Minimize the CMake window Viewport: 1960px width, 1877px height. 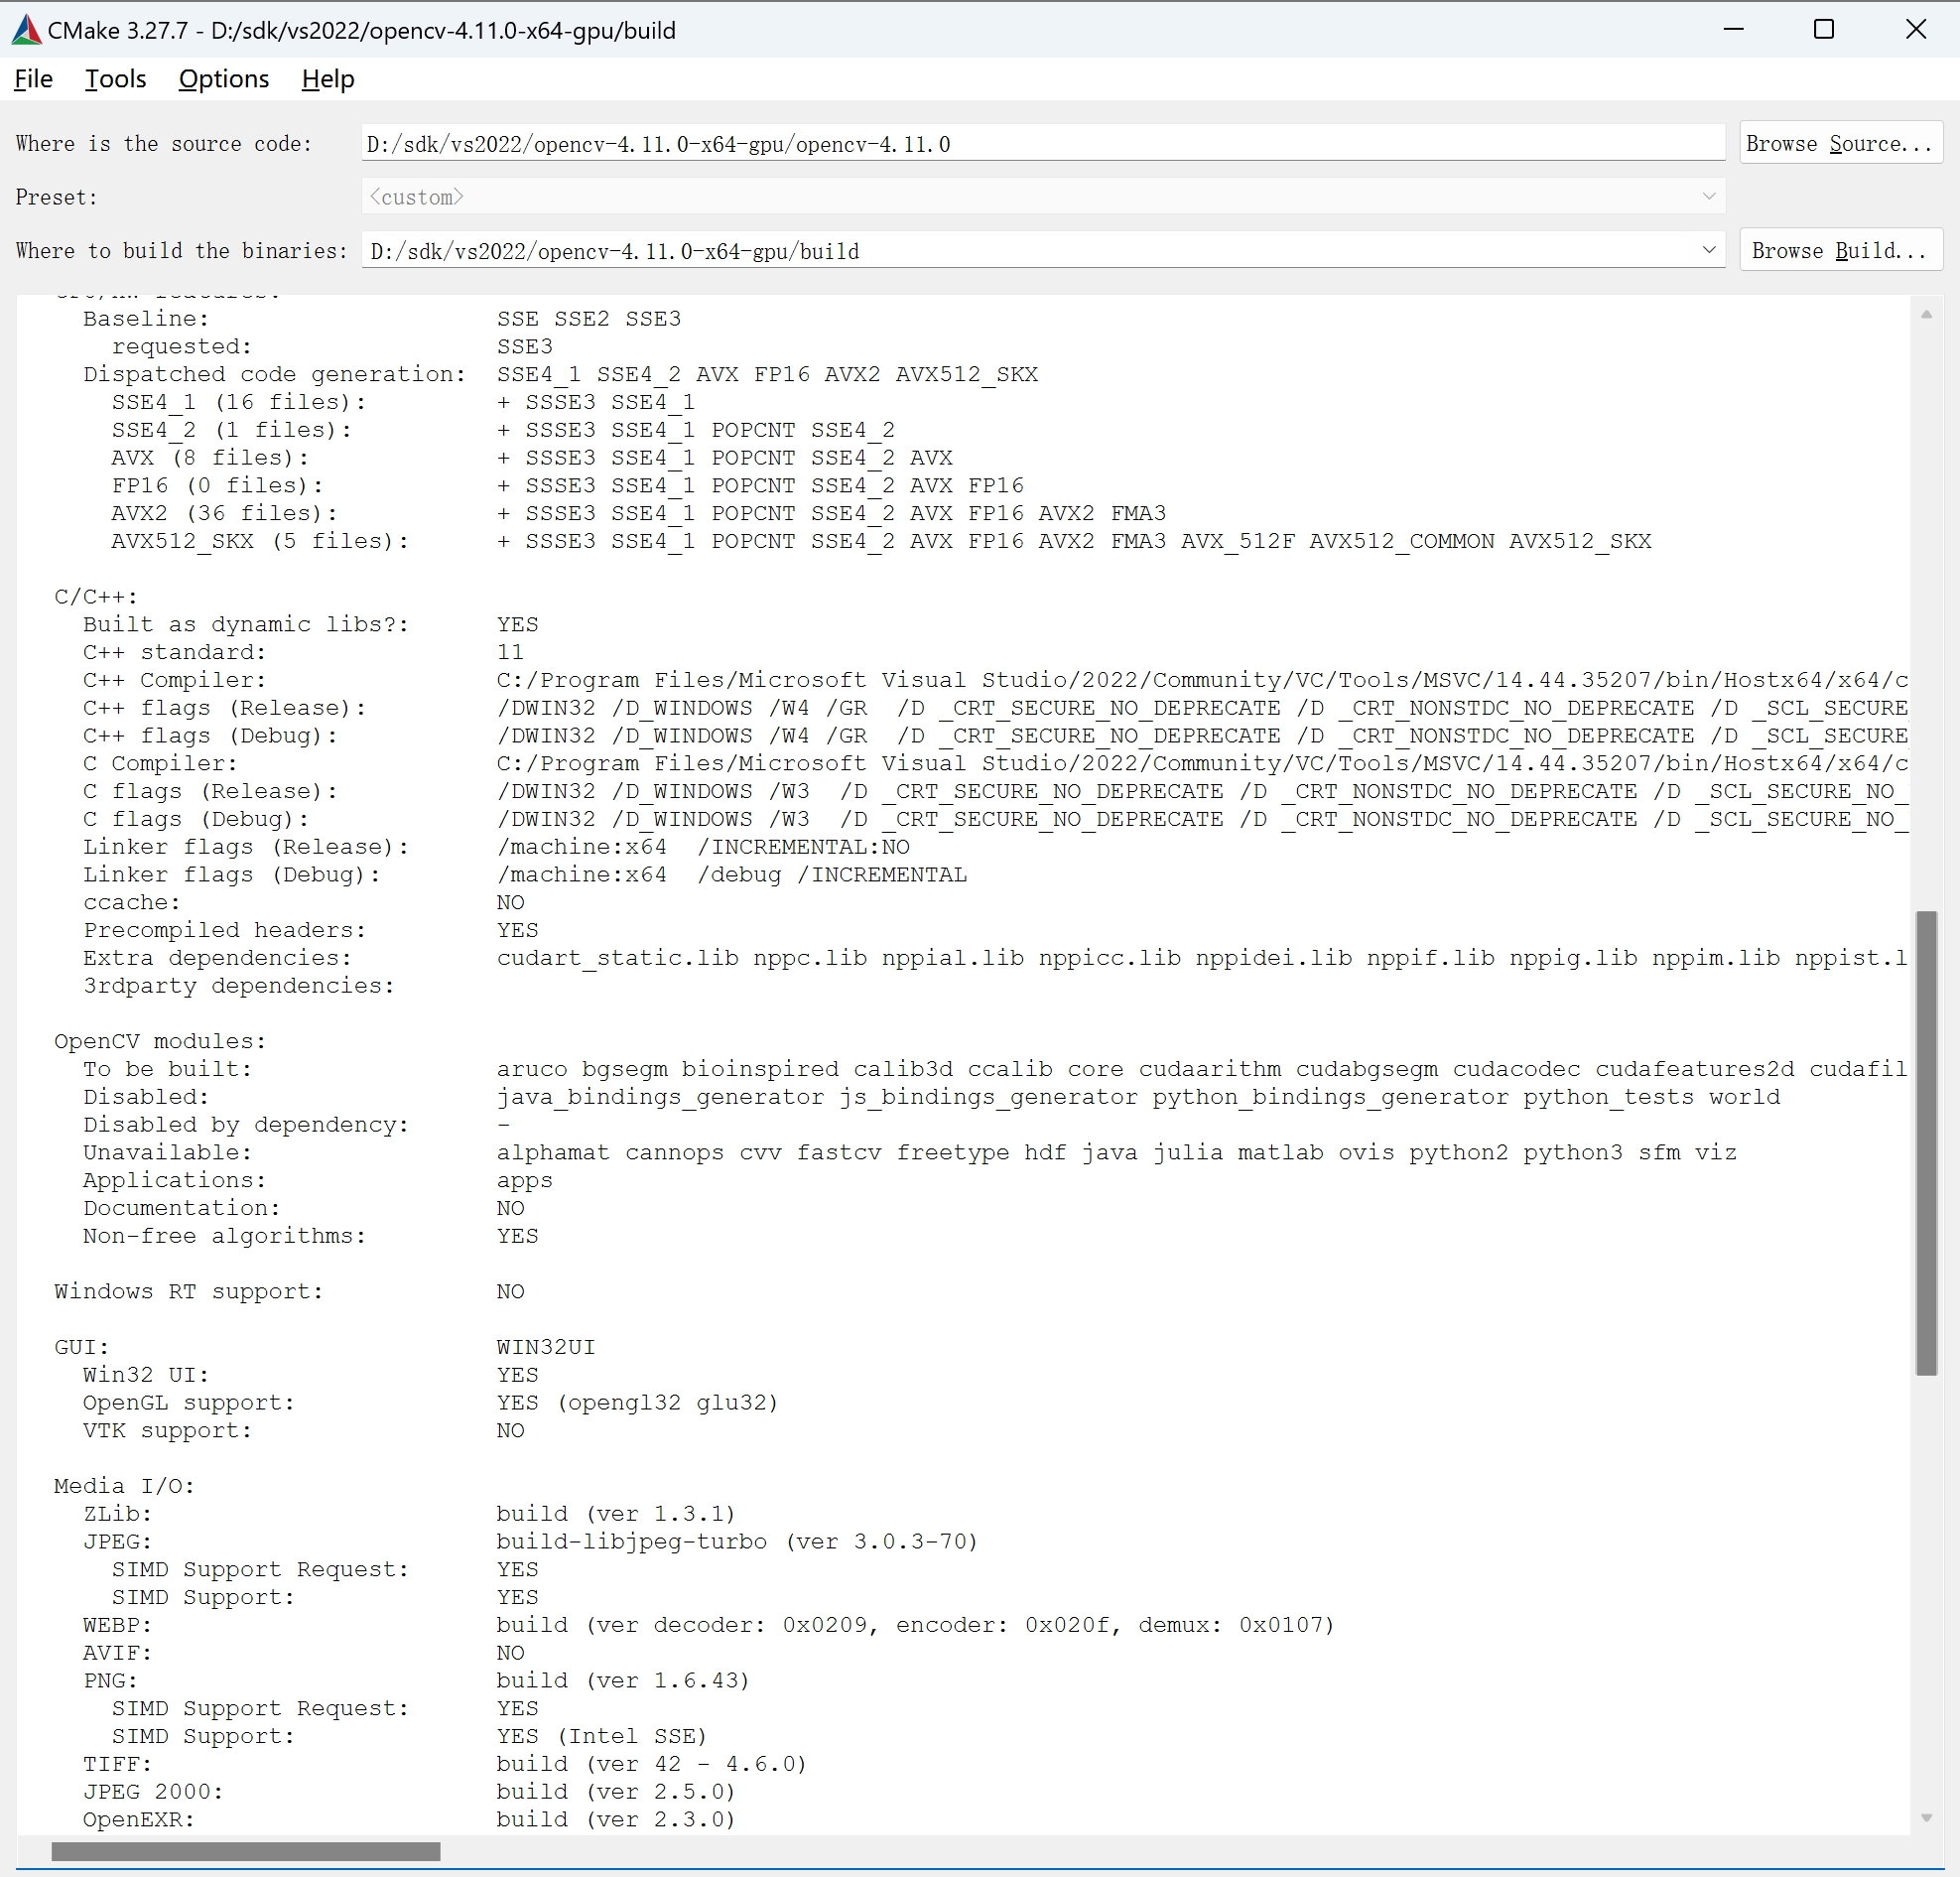click(1733, 29)
